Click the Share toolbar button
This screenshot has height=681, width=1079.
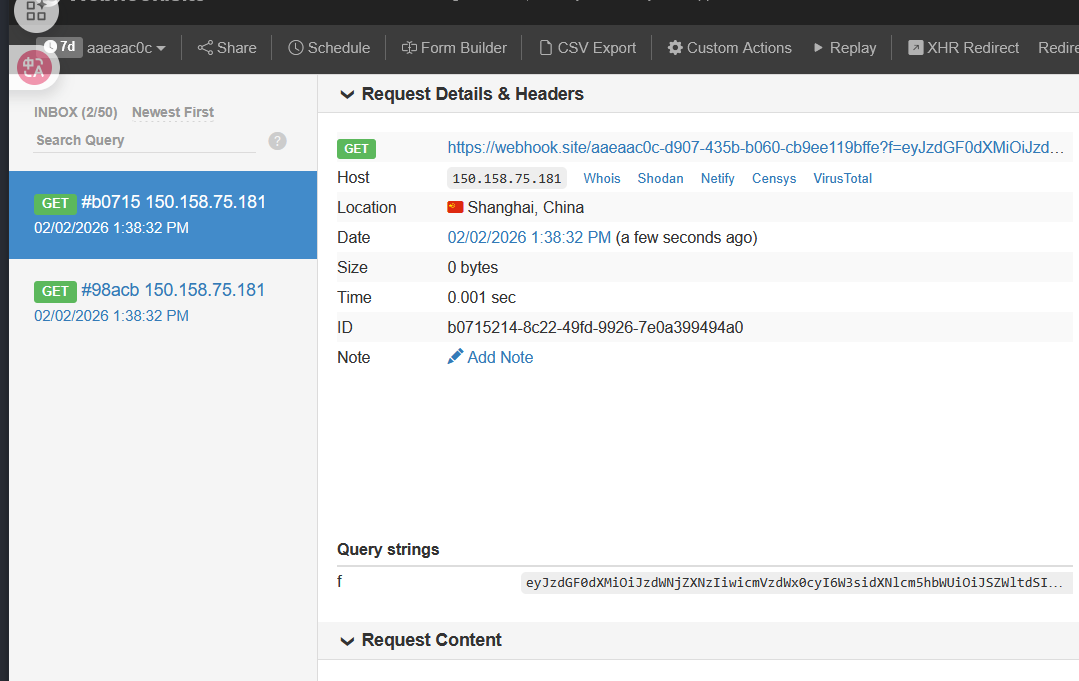pos(227,48)
